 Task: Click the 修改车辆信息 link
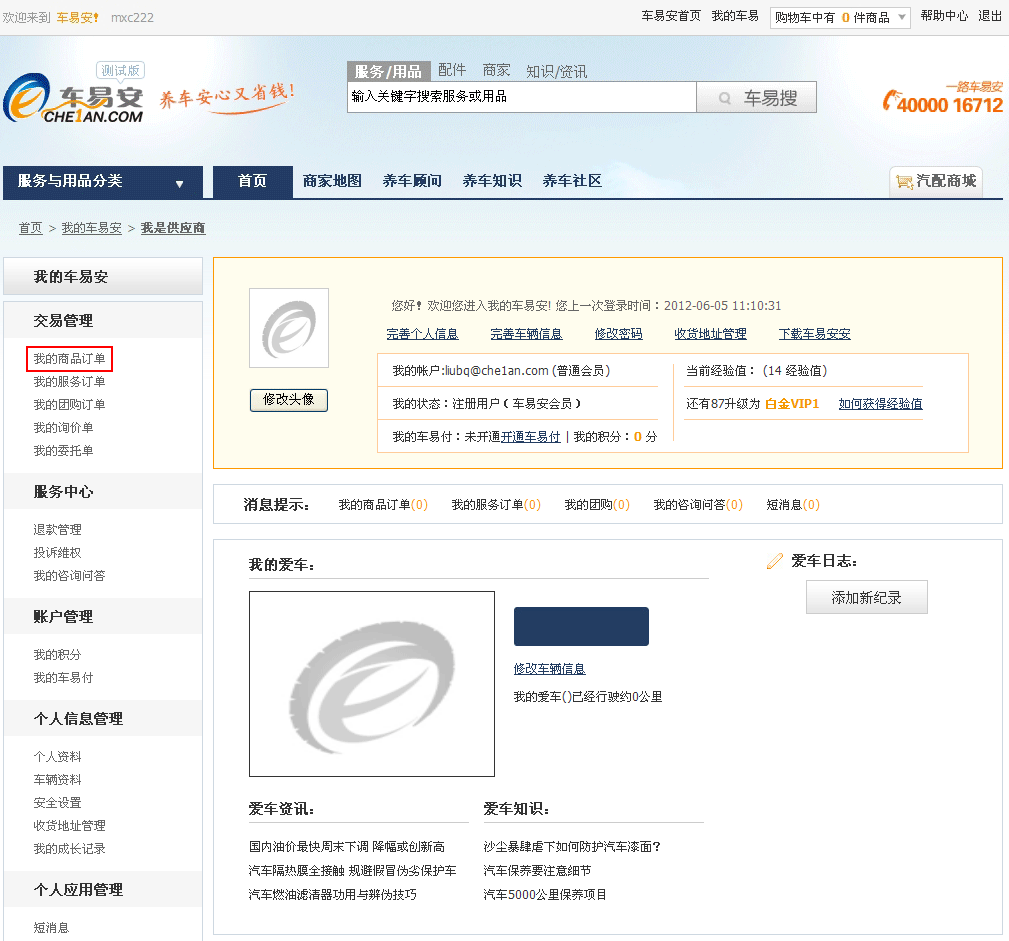(x=550, y=669)
